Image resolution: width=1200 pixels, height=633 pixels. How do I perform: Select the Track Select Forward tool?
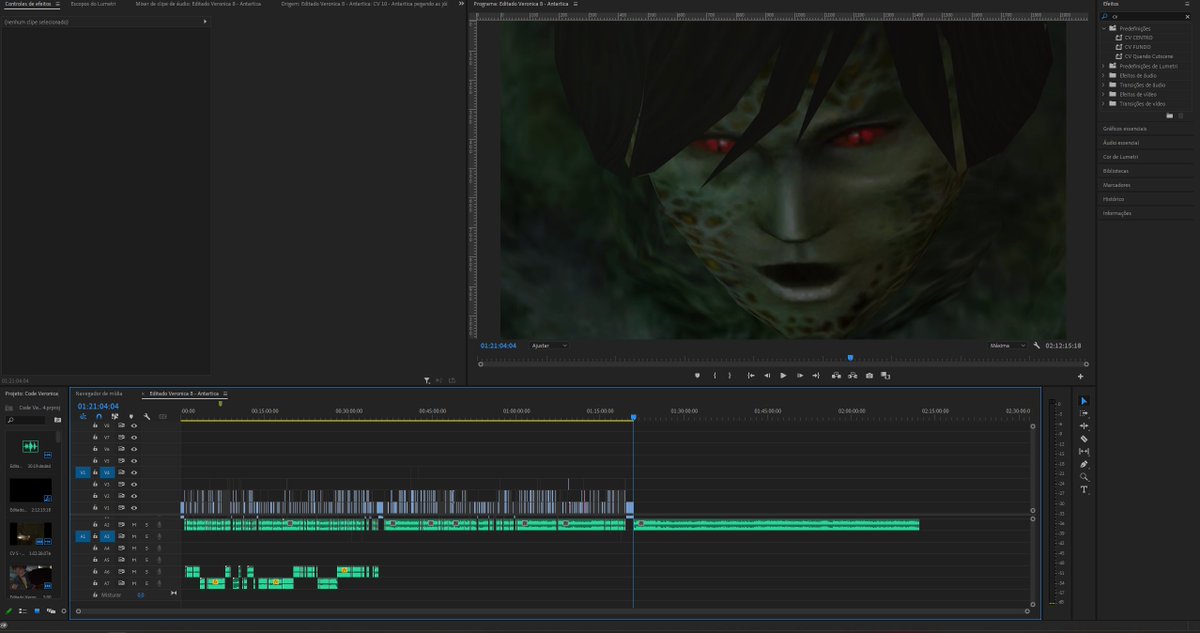click(x=1084, y=413)
